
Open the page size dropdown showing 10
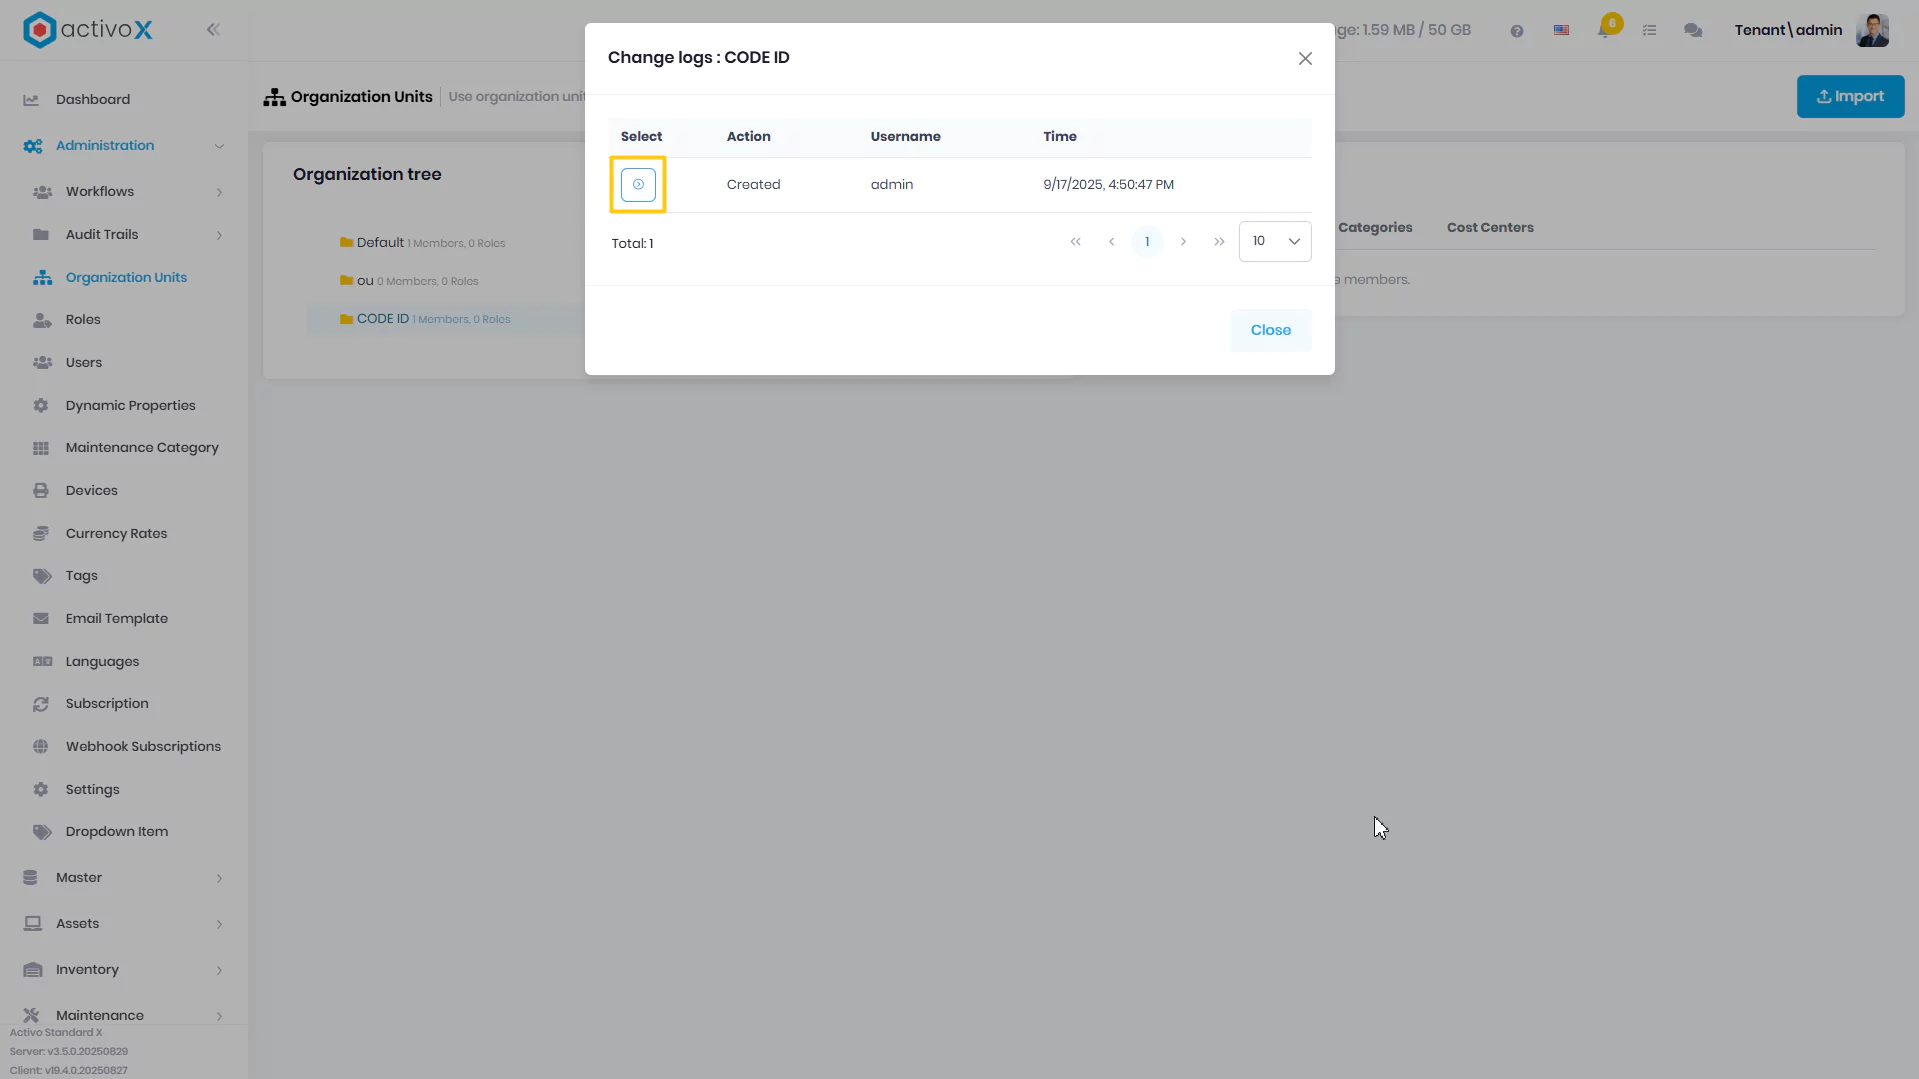coord(1275,241)
